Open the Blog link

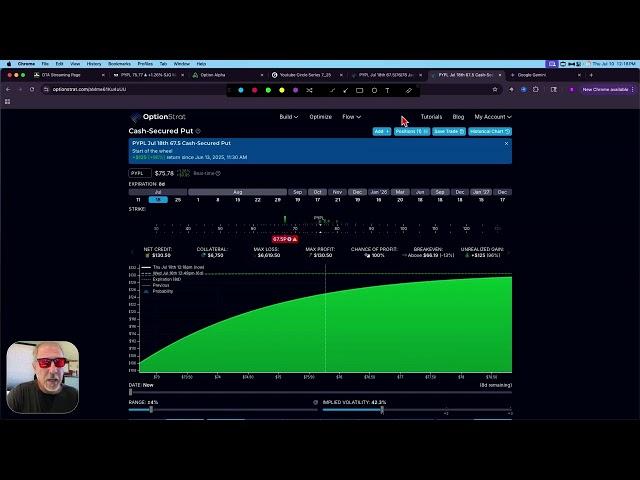(458, 117)
